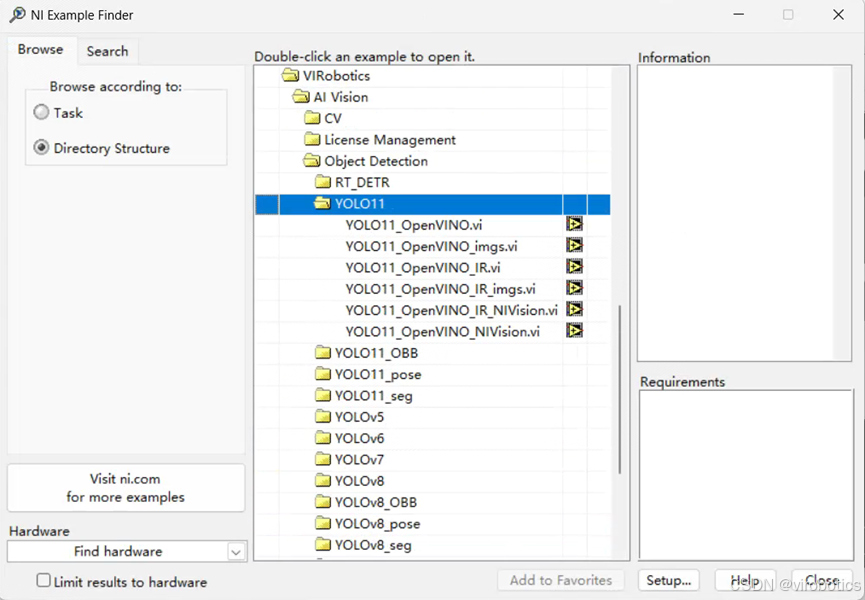Click the YOLOv7 folder icon
The image size is (865, 600).
tap(323, 459)
